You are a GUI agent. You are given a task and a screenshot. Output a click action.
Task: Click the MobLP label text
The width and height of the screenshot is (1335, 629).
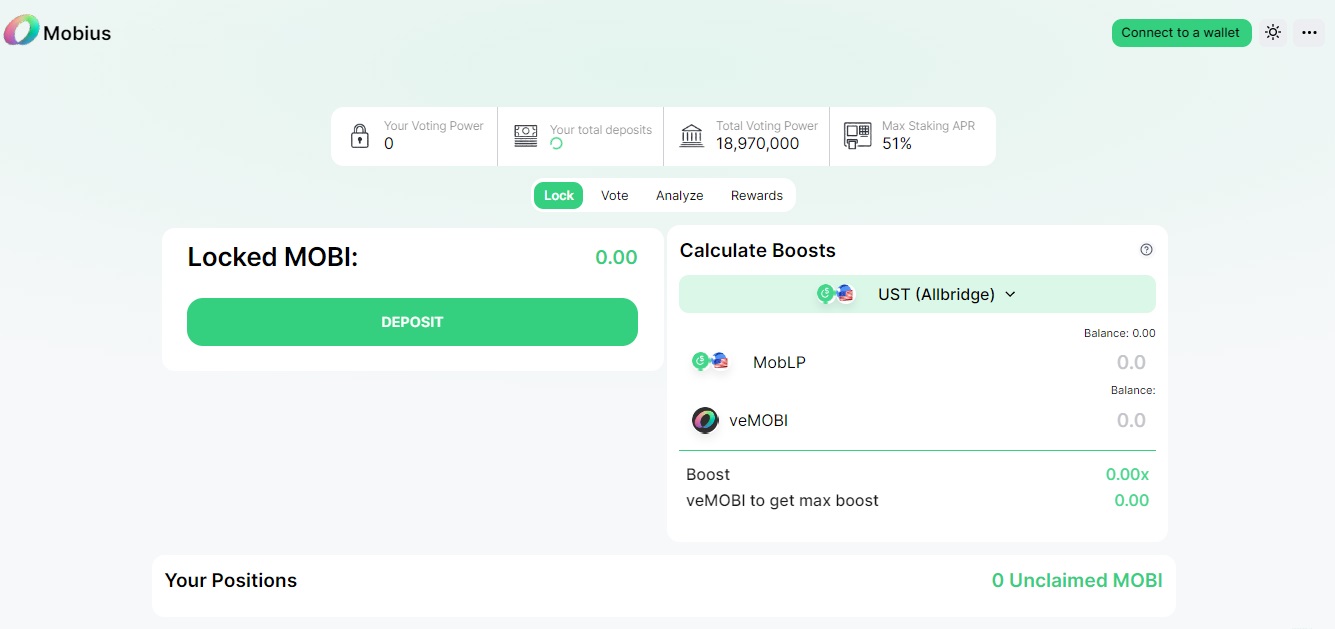point(779,362)
